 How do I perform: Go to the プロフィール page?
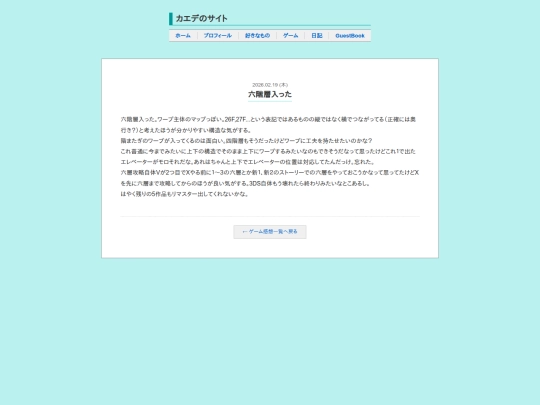click(x=218, y=36)
